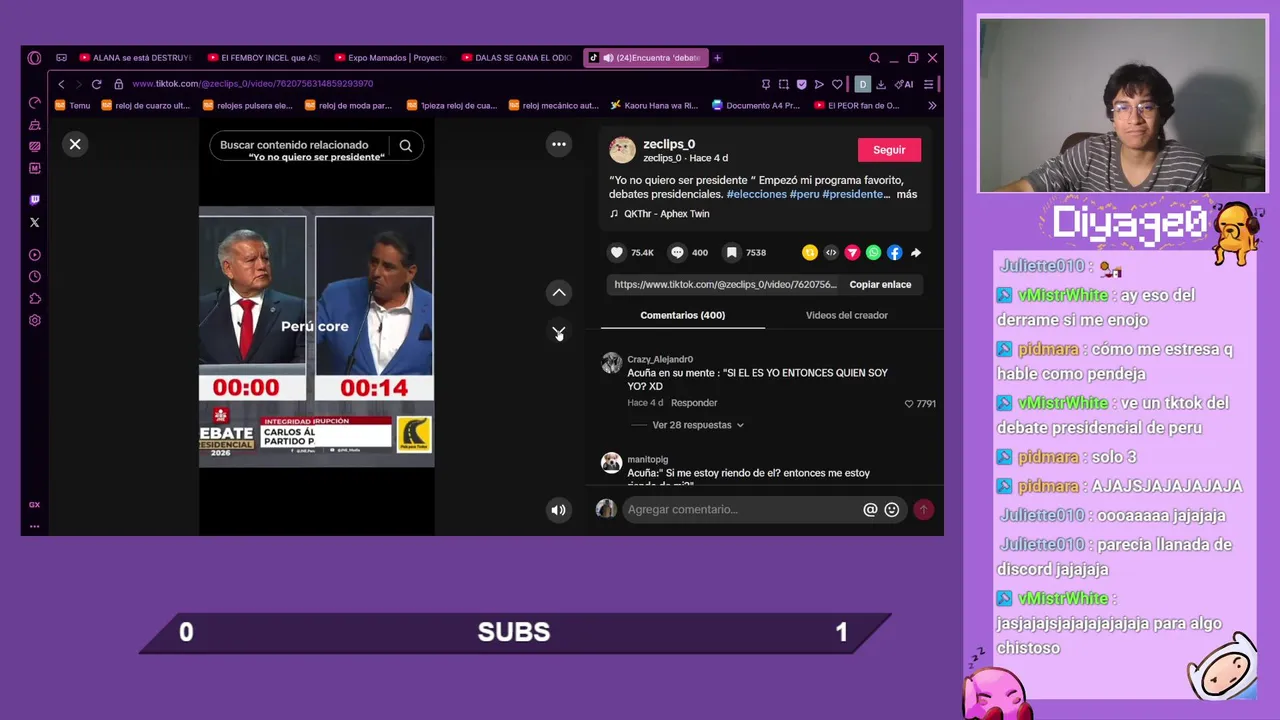This screenshot has height=720, width=1280.
Task: Open the El FEMBOY INCEL tab
Action: pyautogui.click(x=263, y=58)
